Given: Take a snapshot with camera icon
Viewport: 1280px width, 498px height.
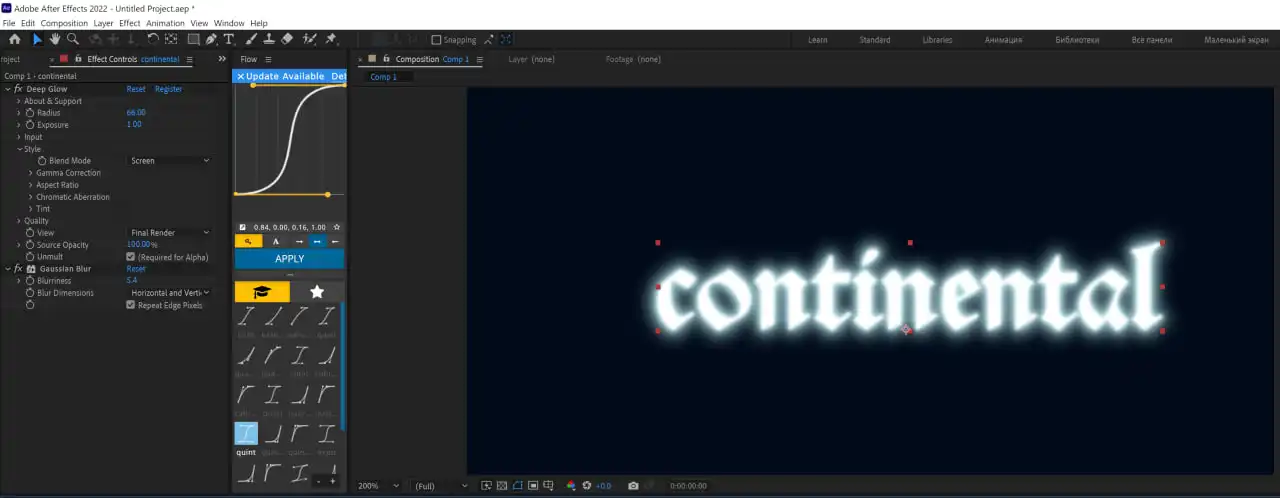Looking at the screenshot, I should point(633,486).
